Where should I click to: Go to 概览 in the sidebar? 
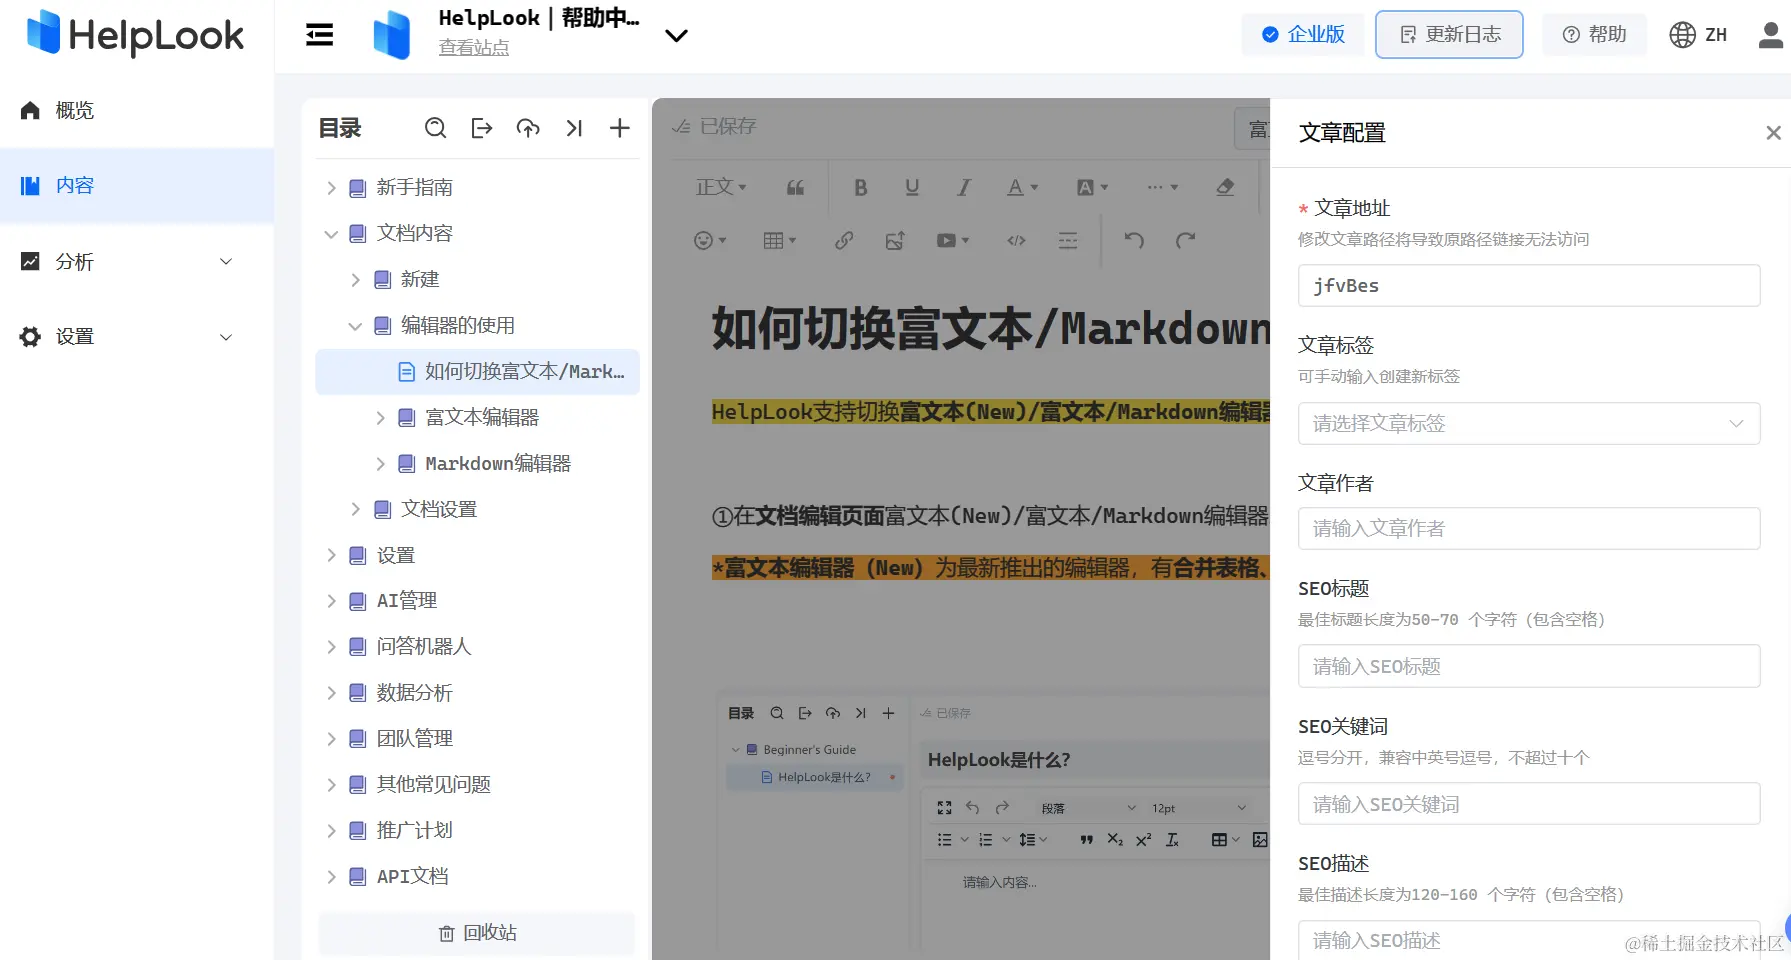point(137,110)
